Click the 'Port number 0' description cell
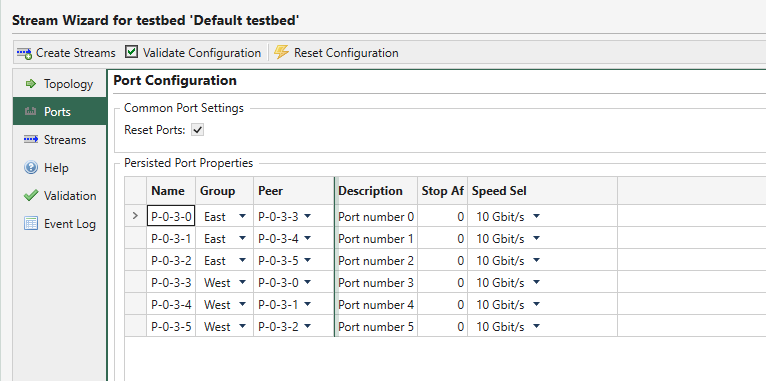 point(377,216)
